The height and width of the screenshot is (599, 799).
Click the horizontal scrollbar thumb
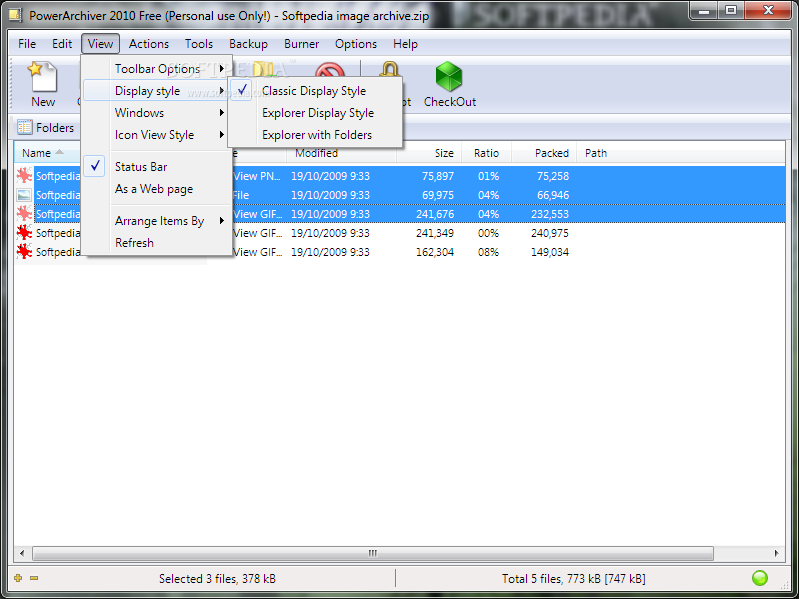click(x=372, y=553)
